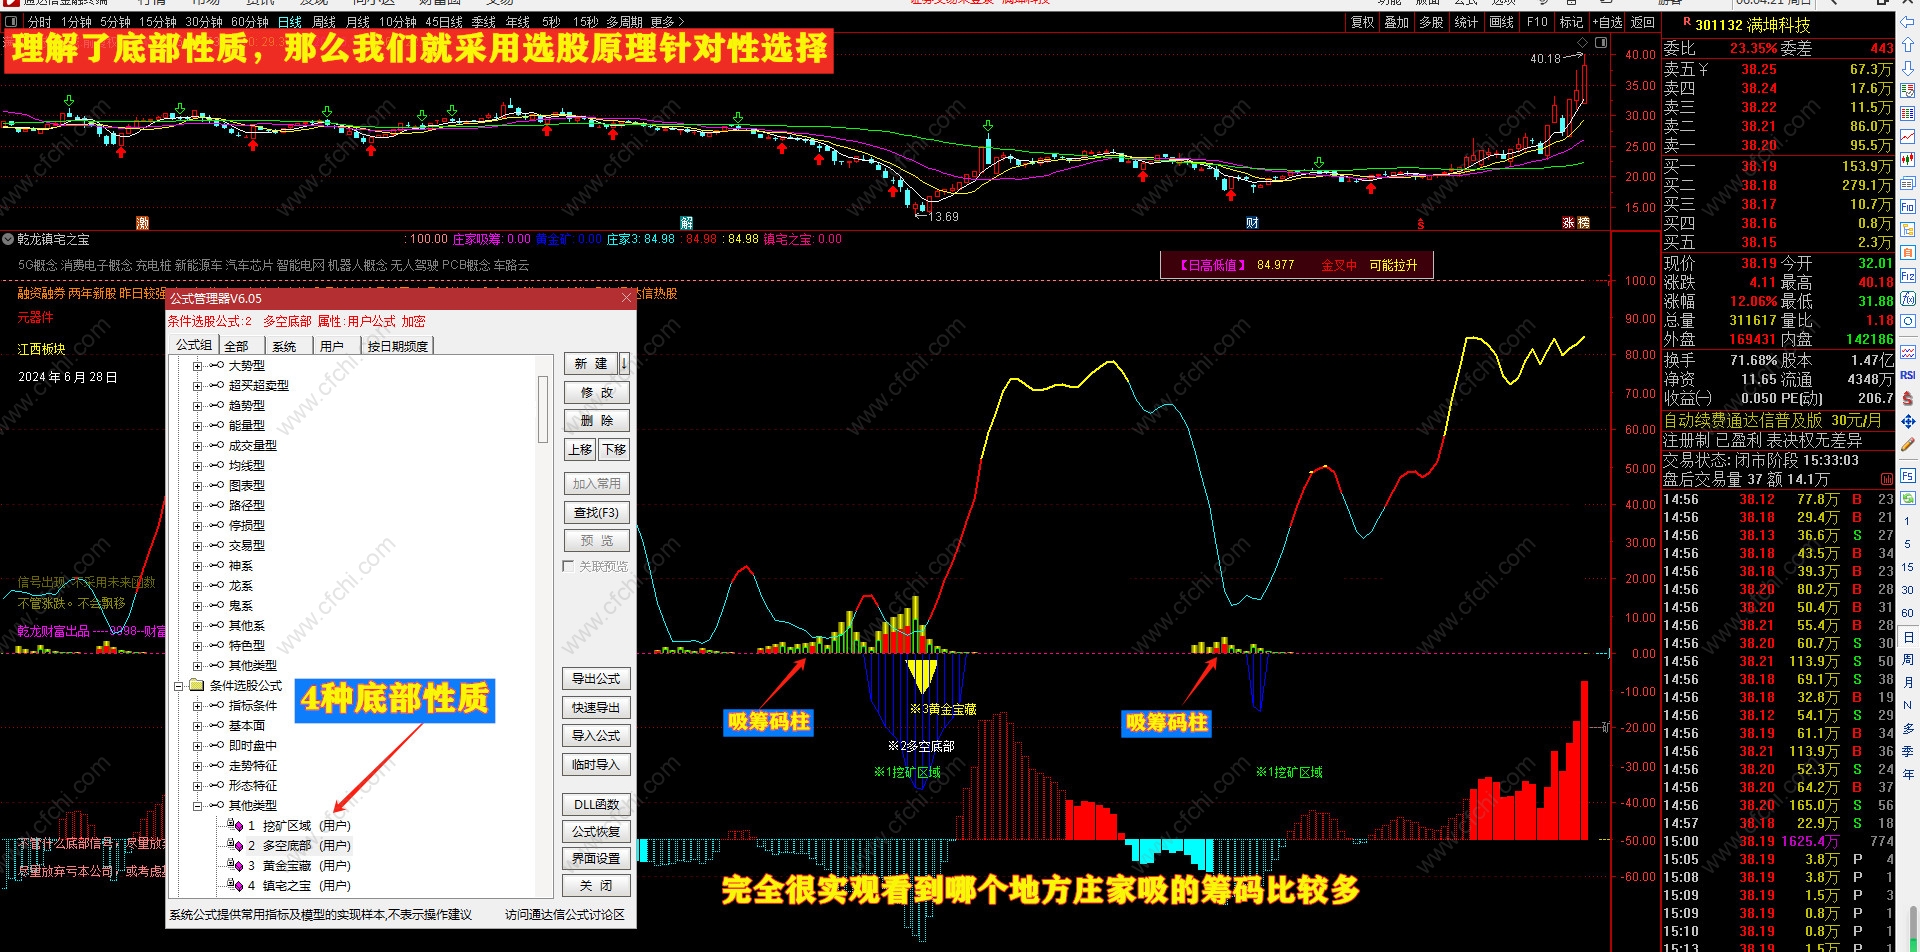1920x952 pixels.
Task: Click the 下移 button
Action: pyautogui.click(x=614, y=449)
